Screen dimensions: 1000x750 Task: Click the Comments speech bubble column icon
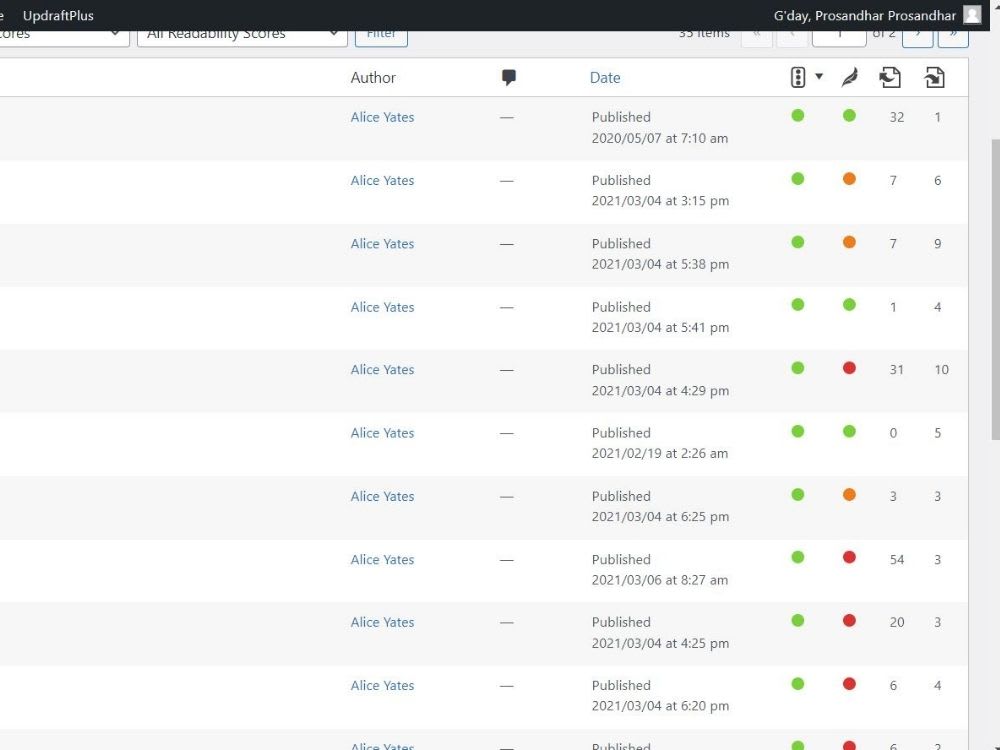tap(508, 78)
